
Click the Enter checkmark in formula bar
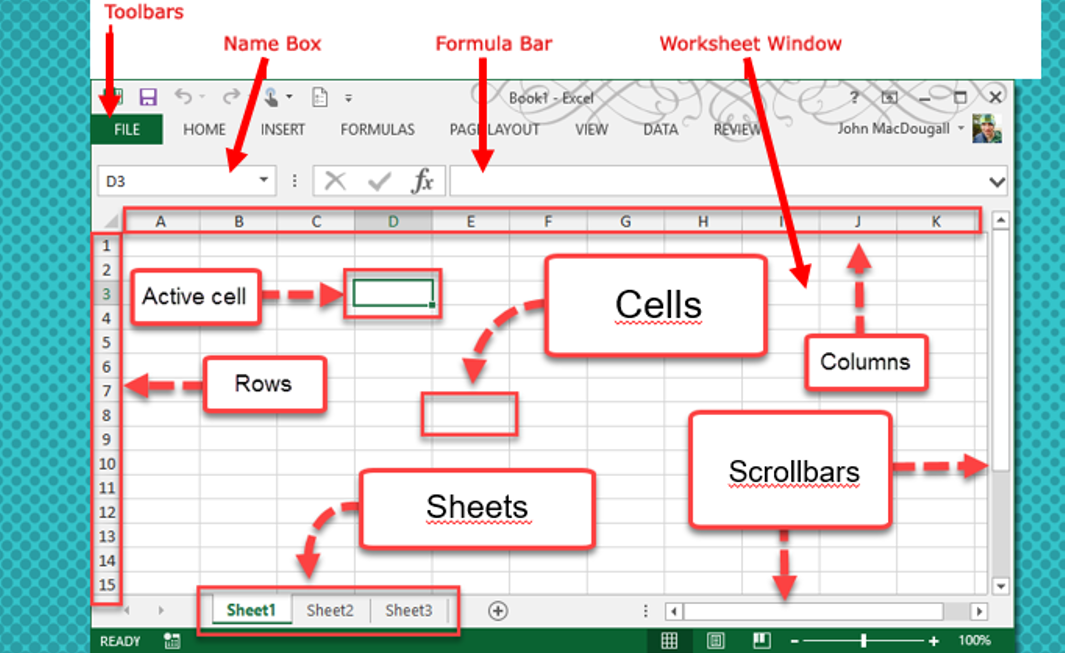click(x=379, y=181)
